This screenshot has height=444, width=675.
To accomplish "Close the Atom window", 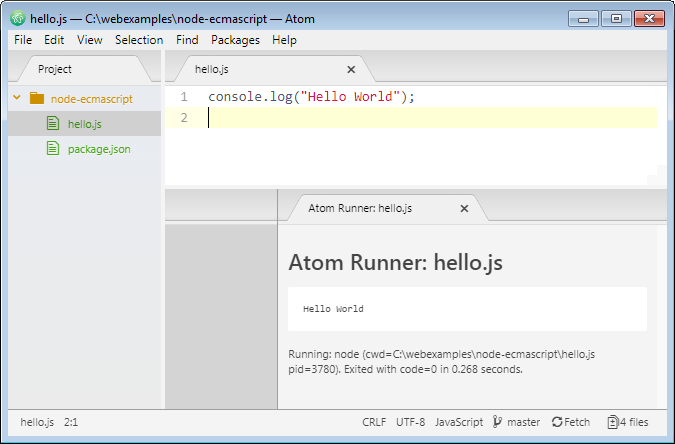I will point(650,19).
